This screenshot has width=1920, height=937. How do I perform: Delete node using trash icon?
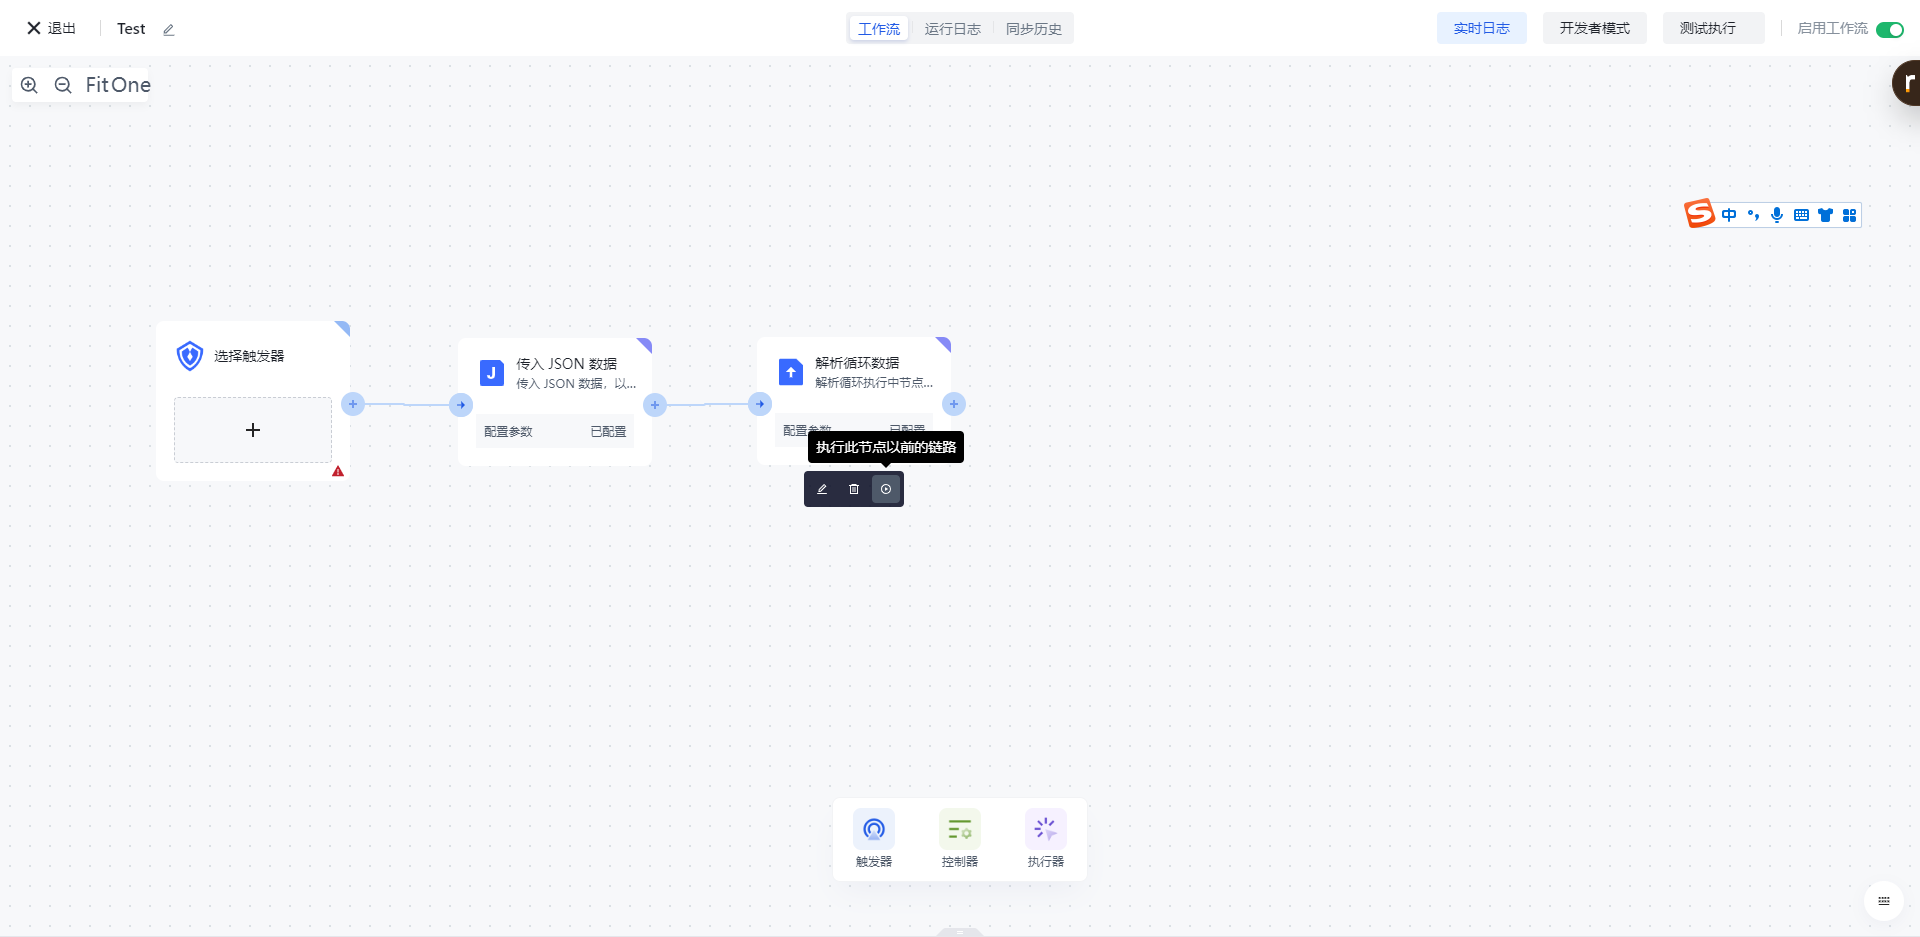[854, 489]
